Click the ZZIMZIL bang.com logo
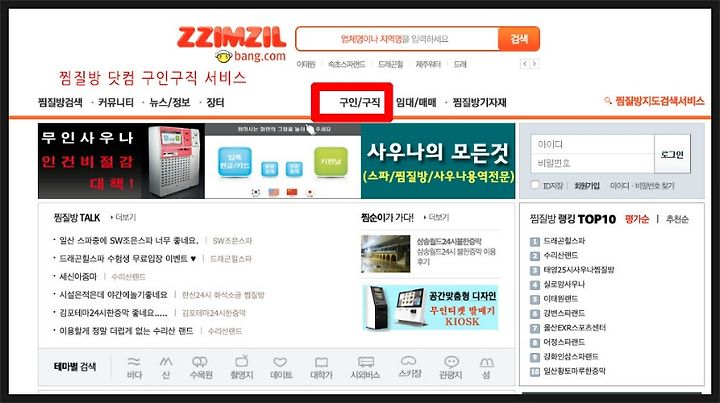The width and height of the screenshot is (720, 403). 232,44
